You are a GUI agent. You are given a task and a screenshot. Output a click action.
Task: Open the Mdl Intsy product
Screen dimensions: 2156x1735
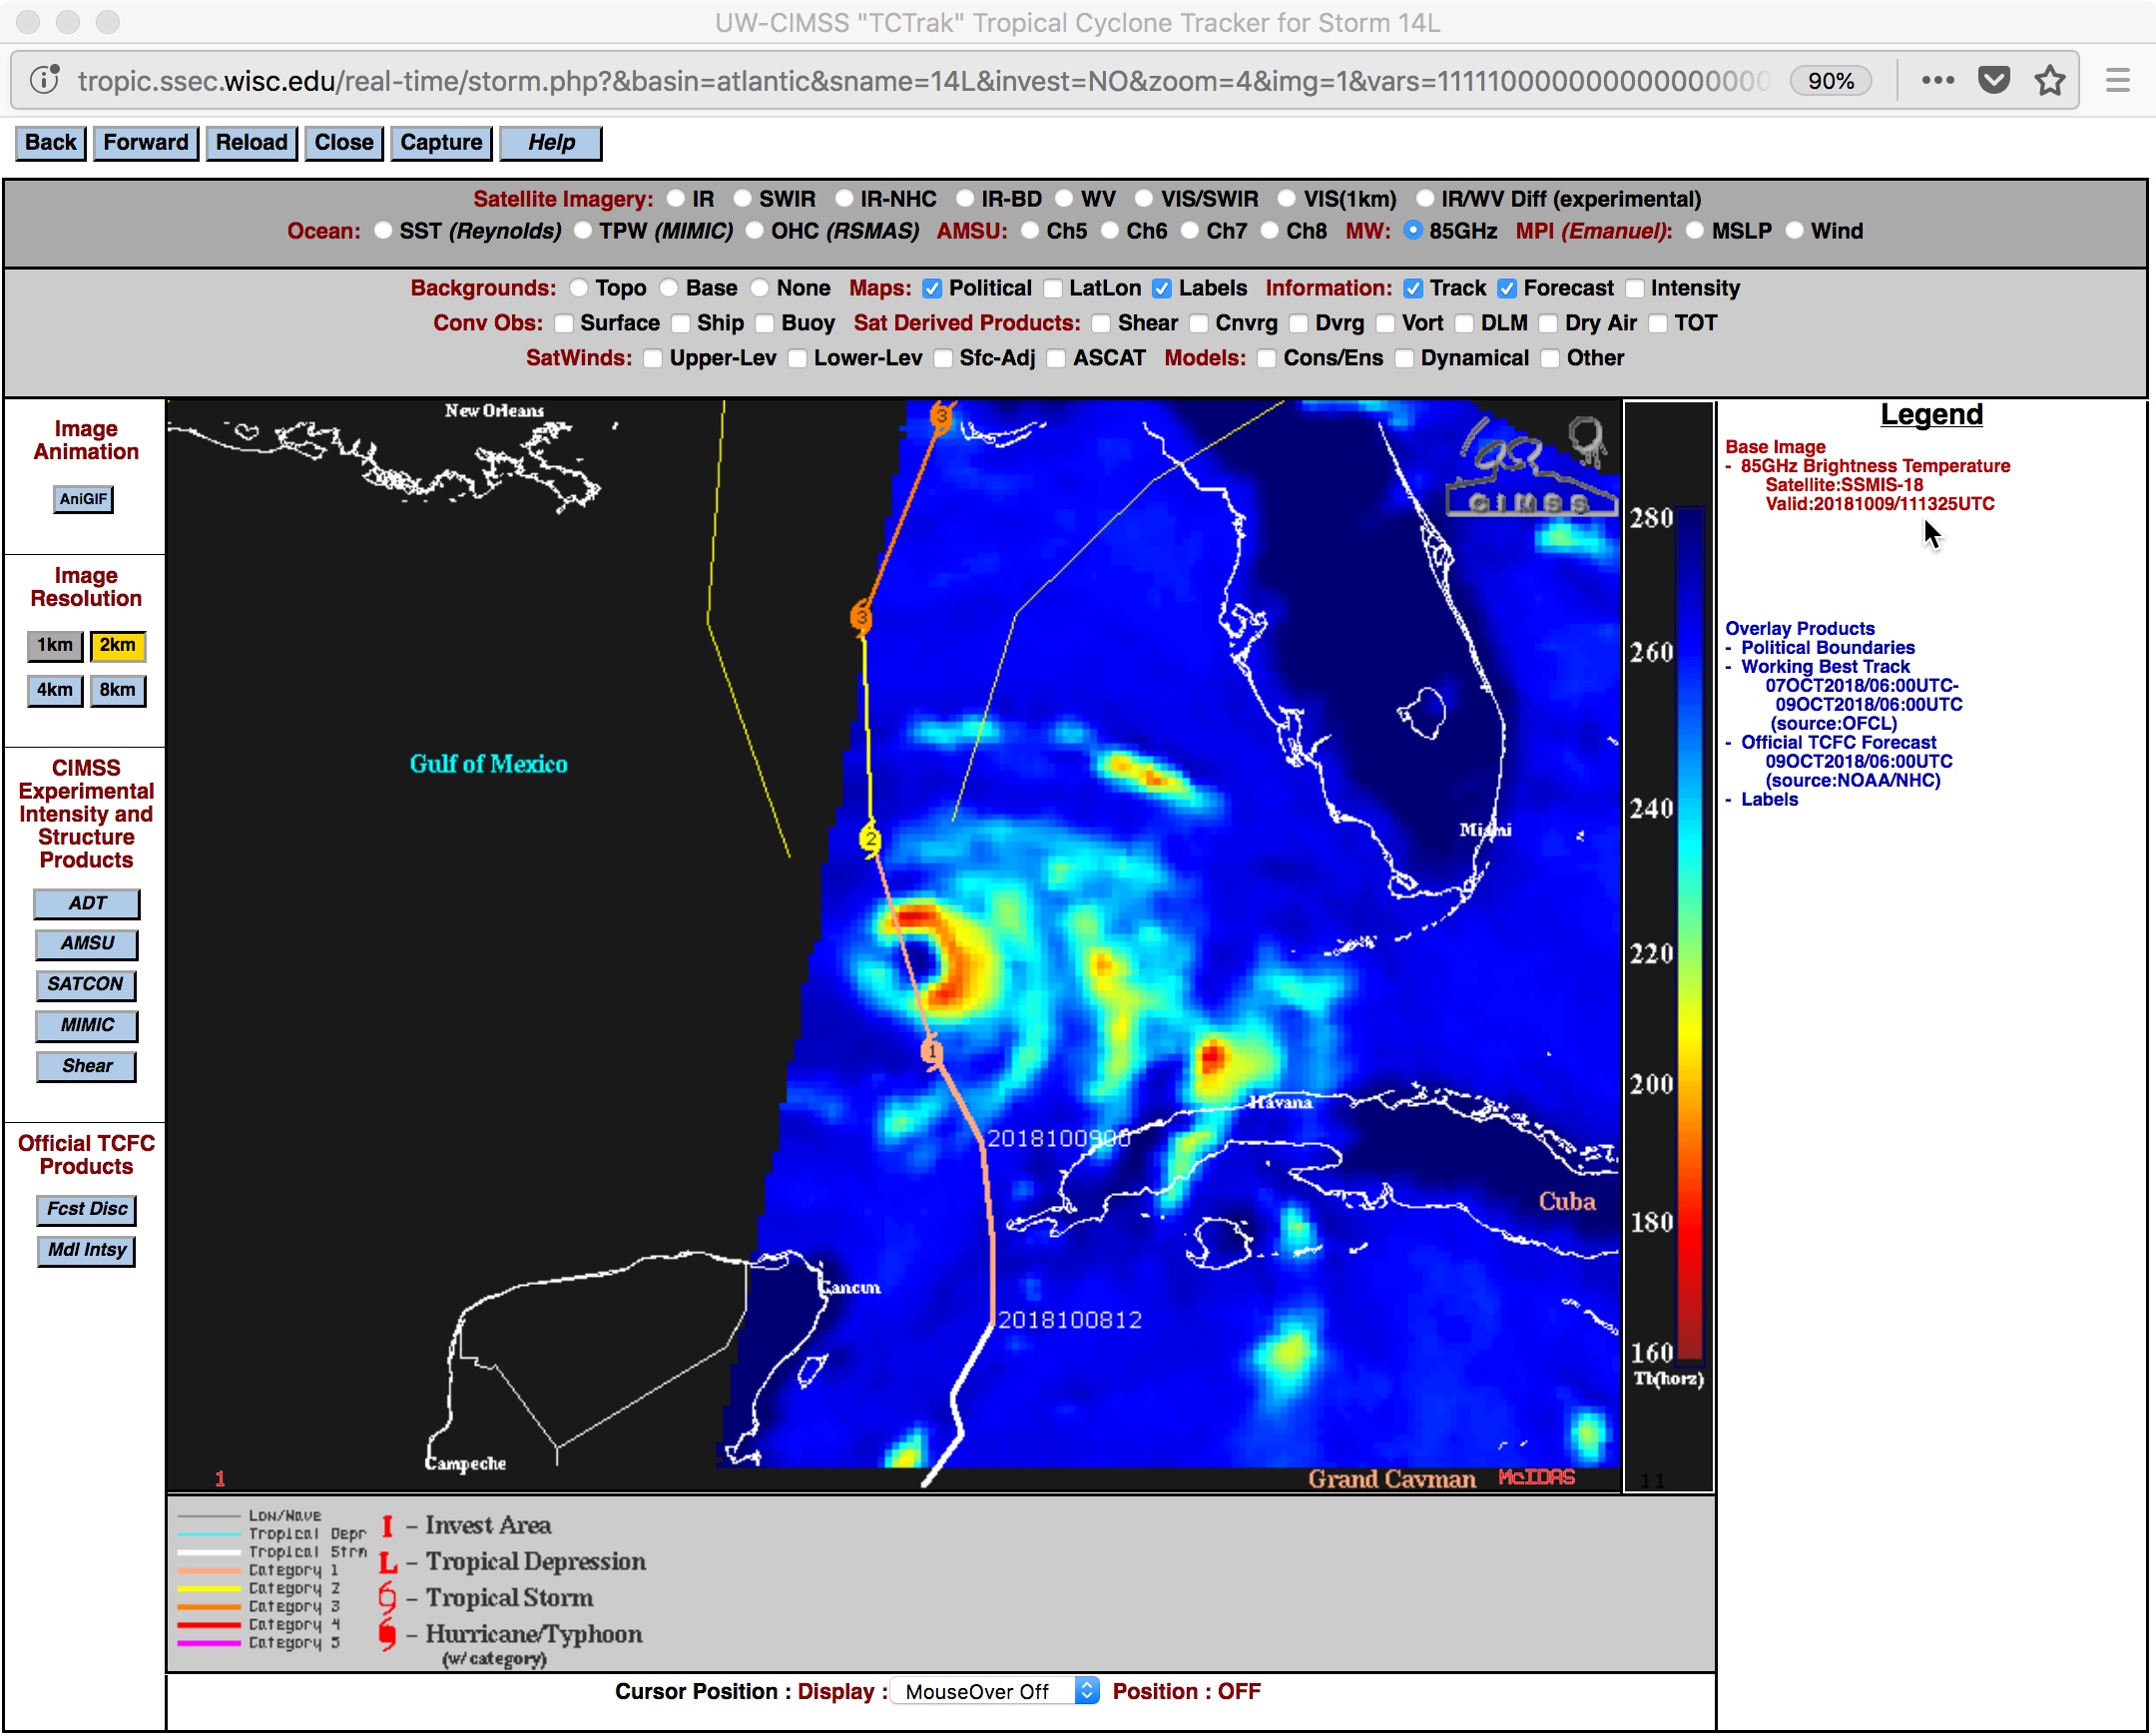click(87, 1251)
